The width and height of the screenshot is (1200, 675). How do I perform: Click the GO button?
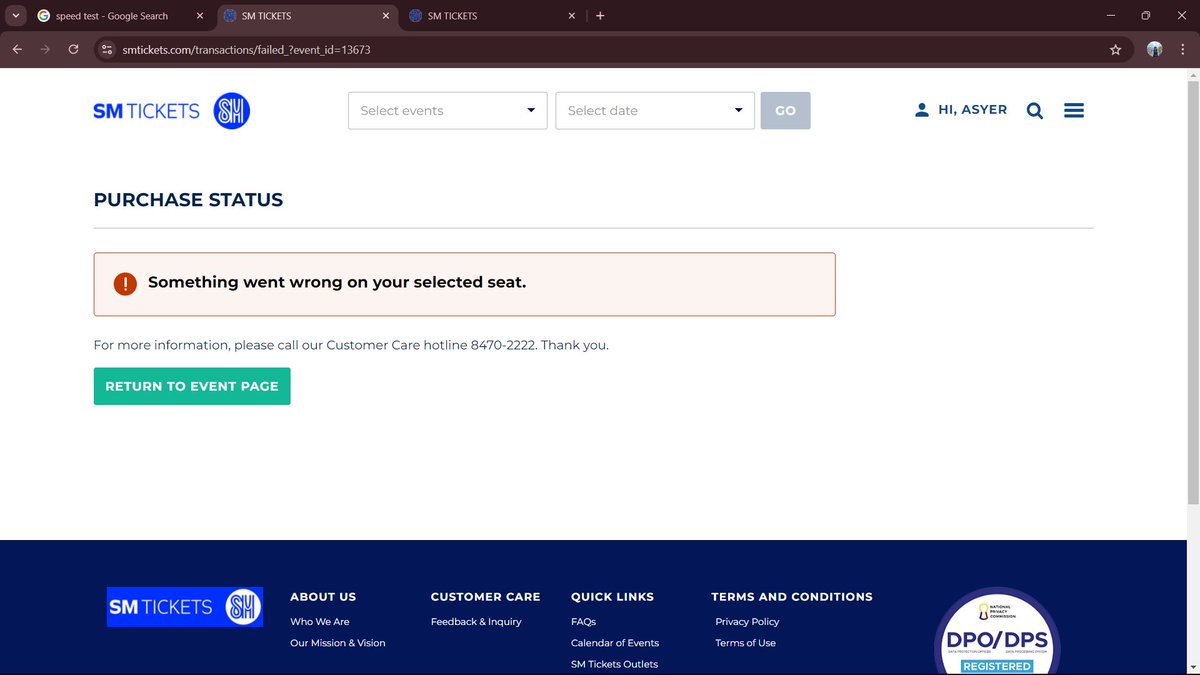coord(785,111)
